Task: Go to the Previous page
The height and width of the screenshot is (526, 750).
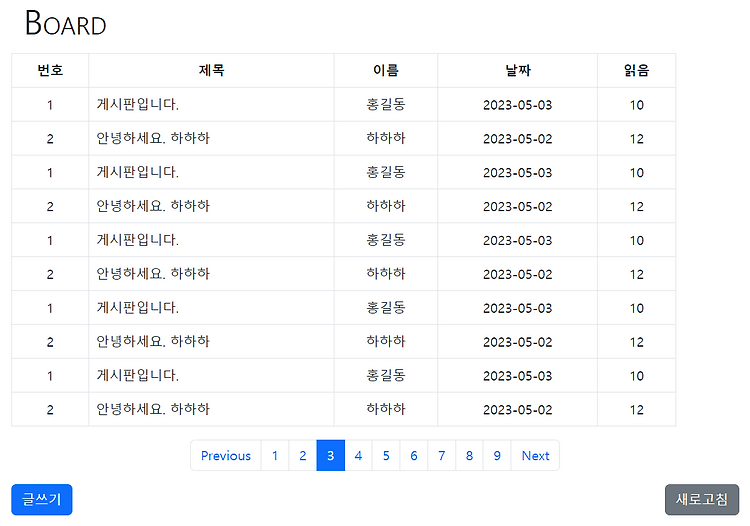Action: (226, 455)
